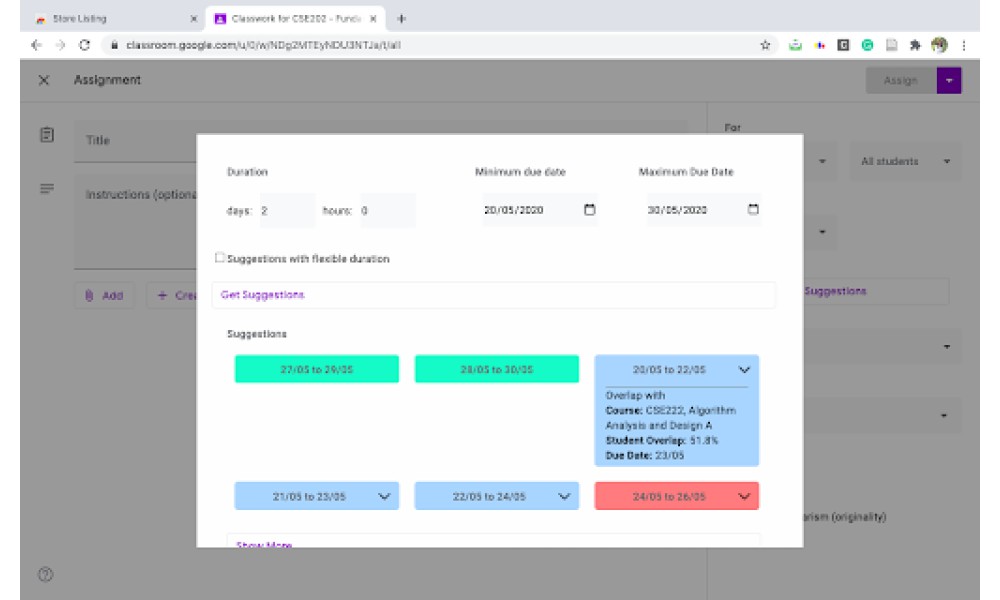Screen dimensions: 1000x600
Task: Select the green 27/05 to 29/05 suggestion
Action: [317, 369]
